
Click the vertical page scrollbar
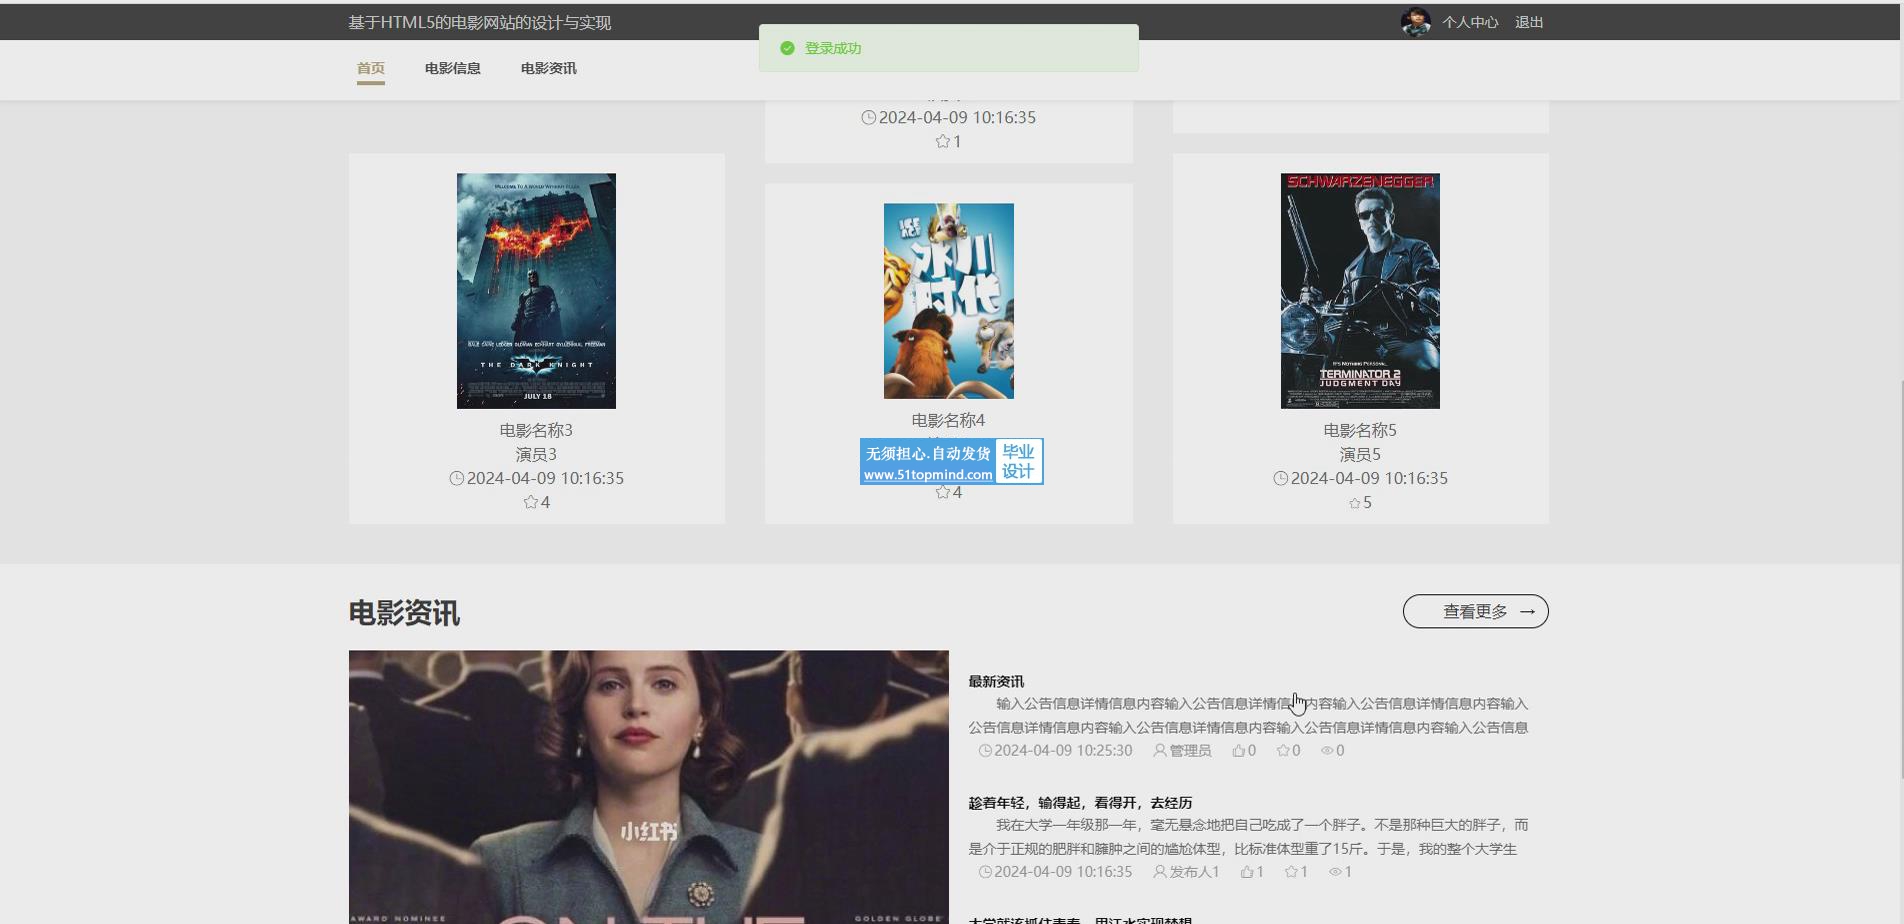pyautogui.click(x=1900, y=580)
